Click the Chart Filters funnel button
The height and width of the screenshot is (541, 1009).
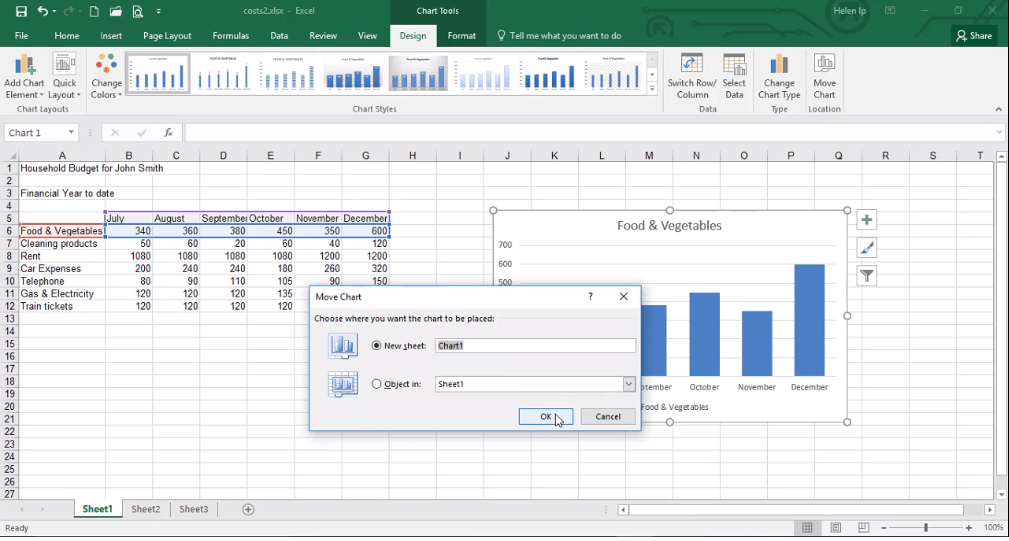coord(867,276)
